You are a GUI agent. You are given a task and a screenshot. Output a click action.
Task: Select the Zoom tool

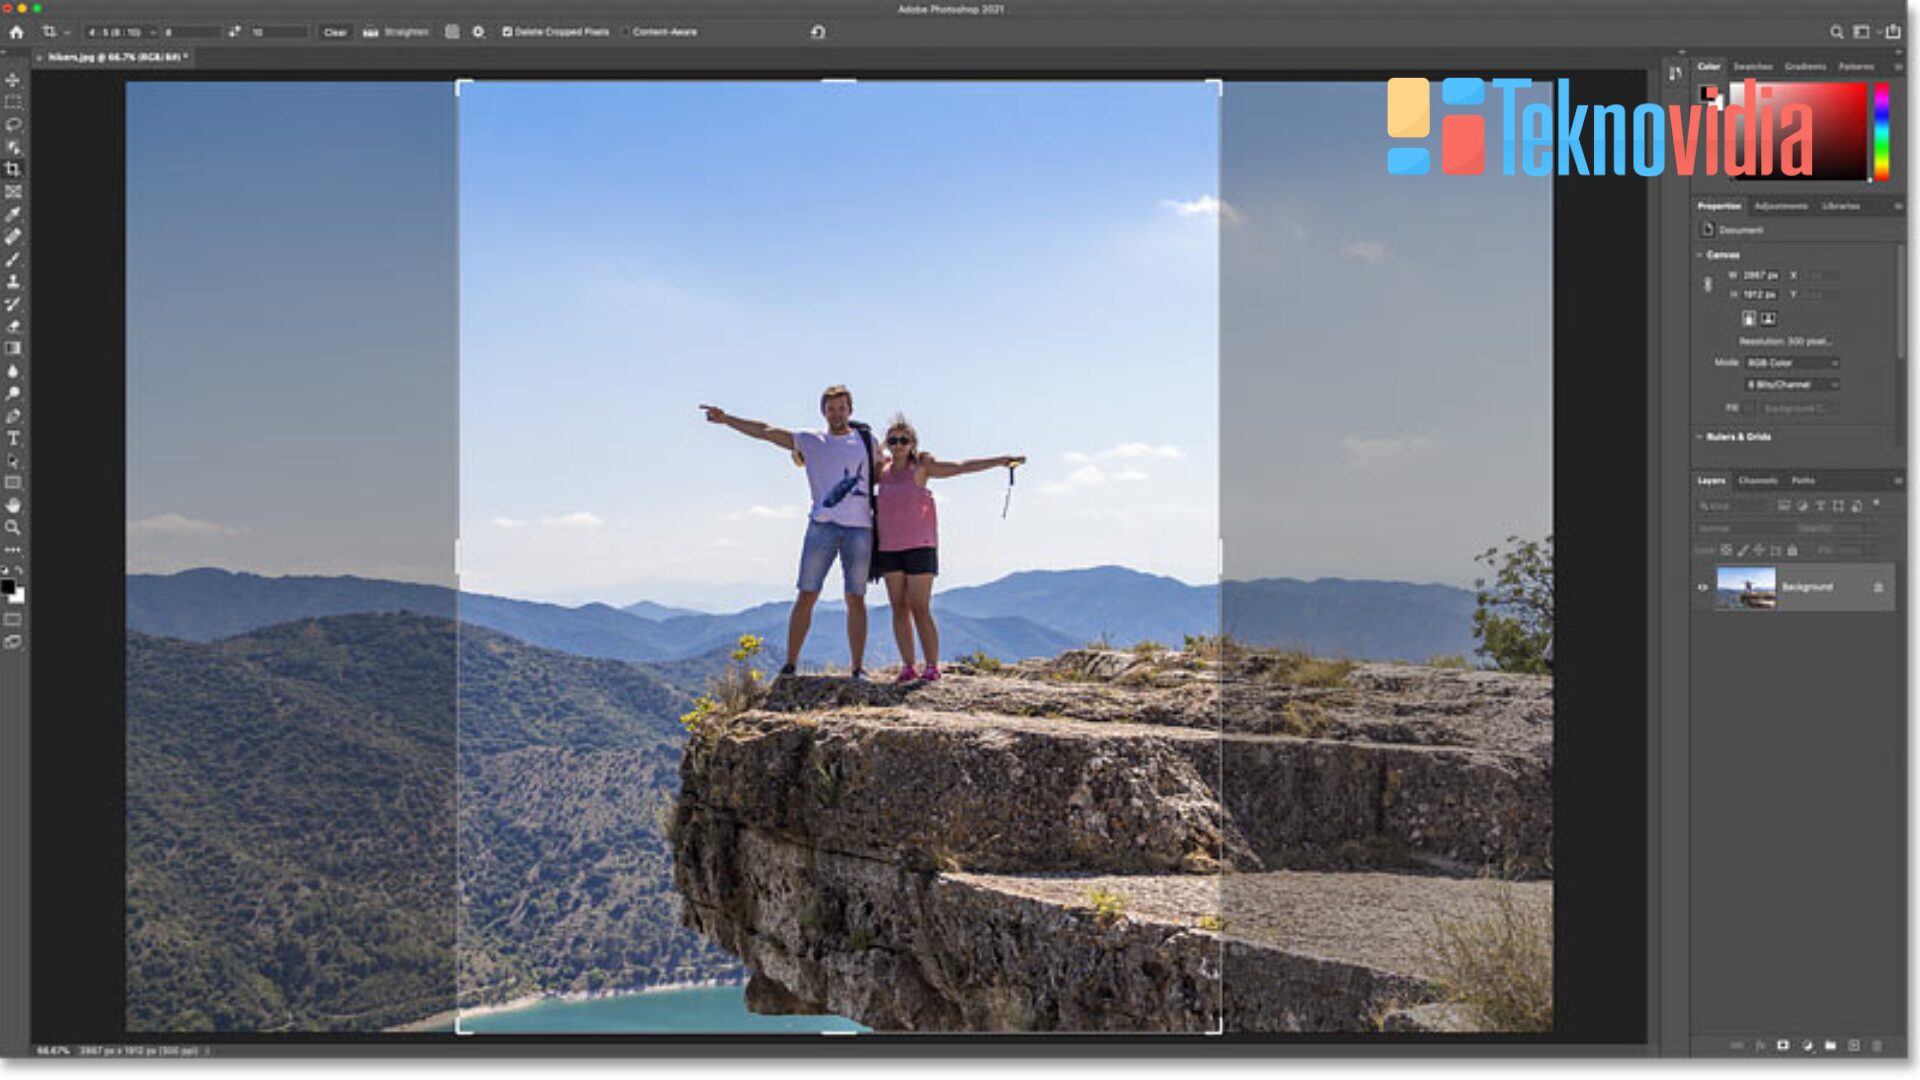coord(13,527)
